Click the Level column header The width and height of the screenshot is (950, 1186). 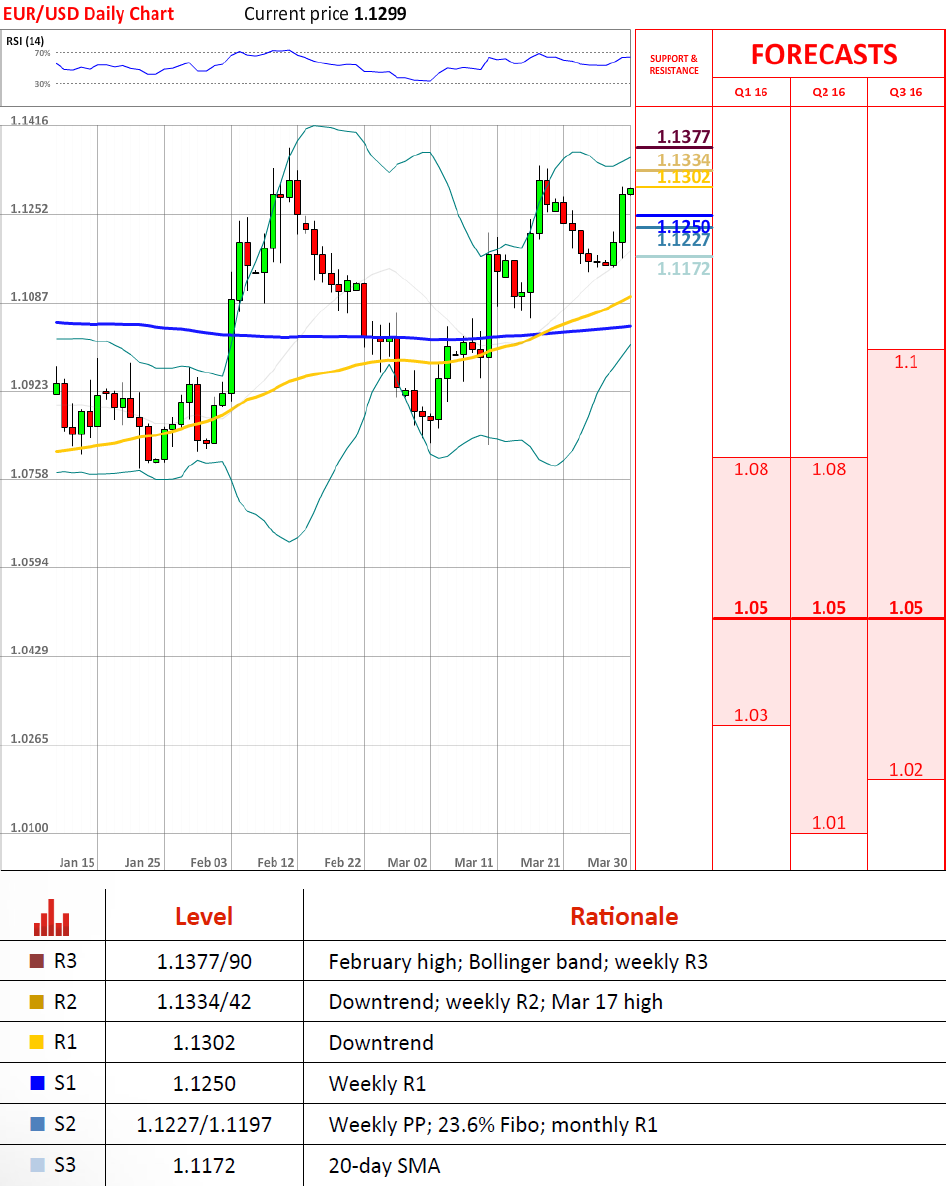tap(203, 917)
